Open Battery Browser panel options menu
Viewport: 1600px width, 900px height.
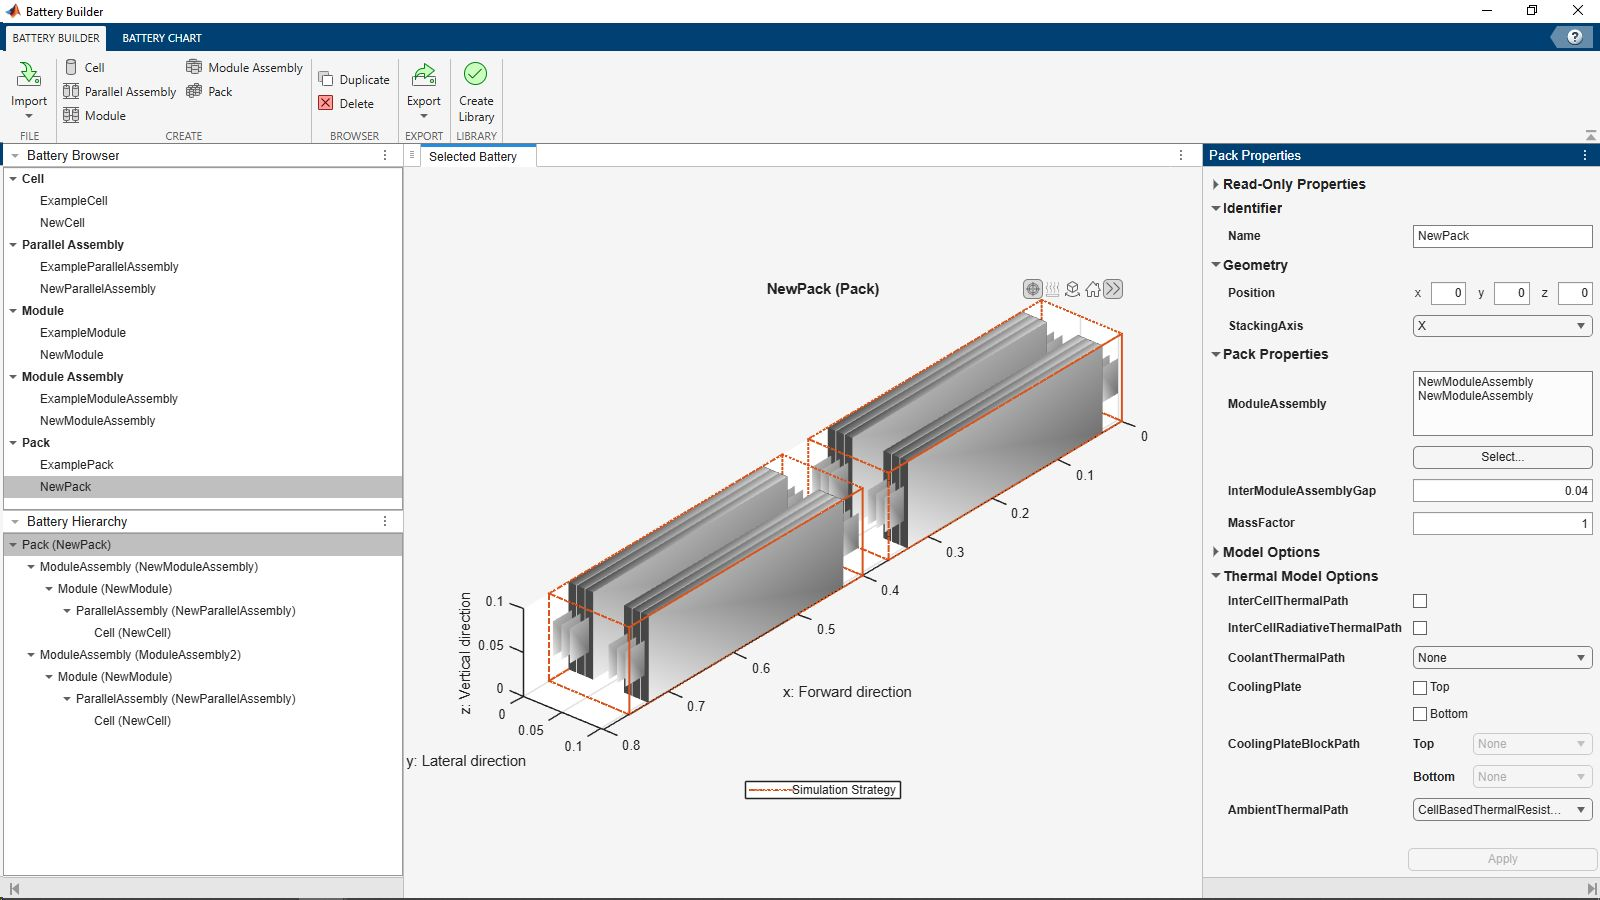pos(385,156)
